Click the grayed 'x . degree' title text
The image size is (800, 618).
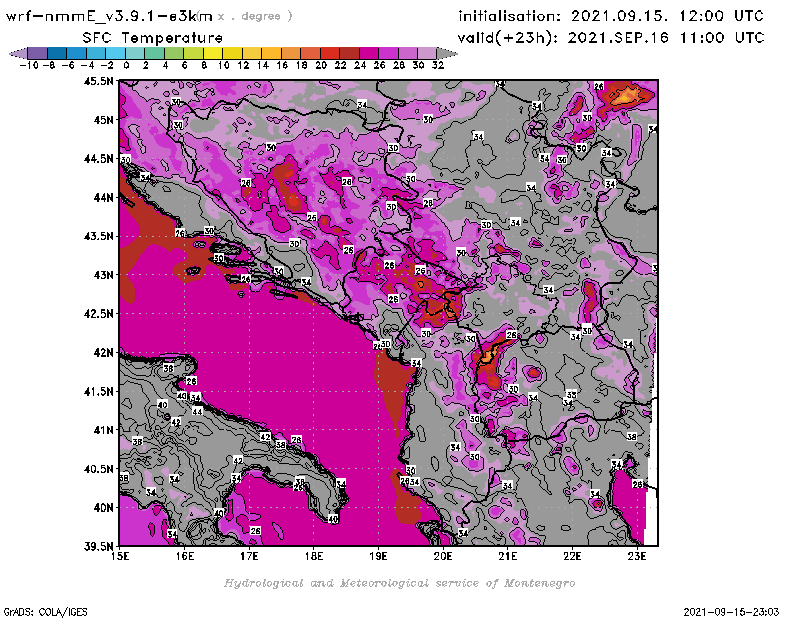click(x=255, y=16)
